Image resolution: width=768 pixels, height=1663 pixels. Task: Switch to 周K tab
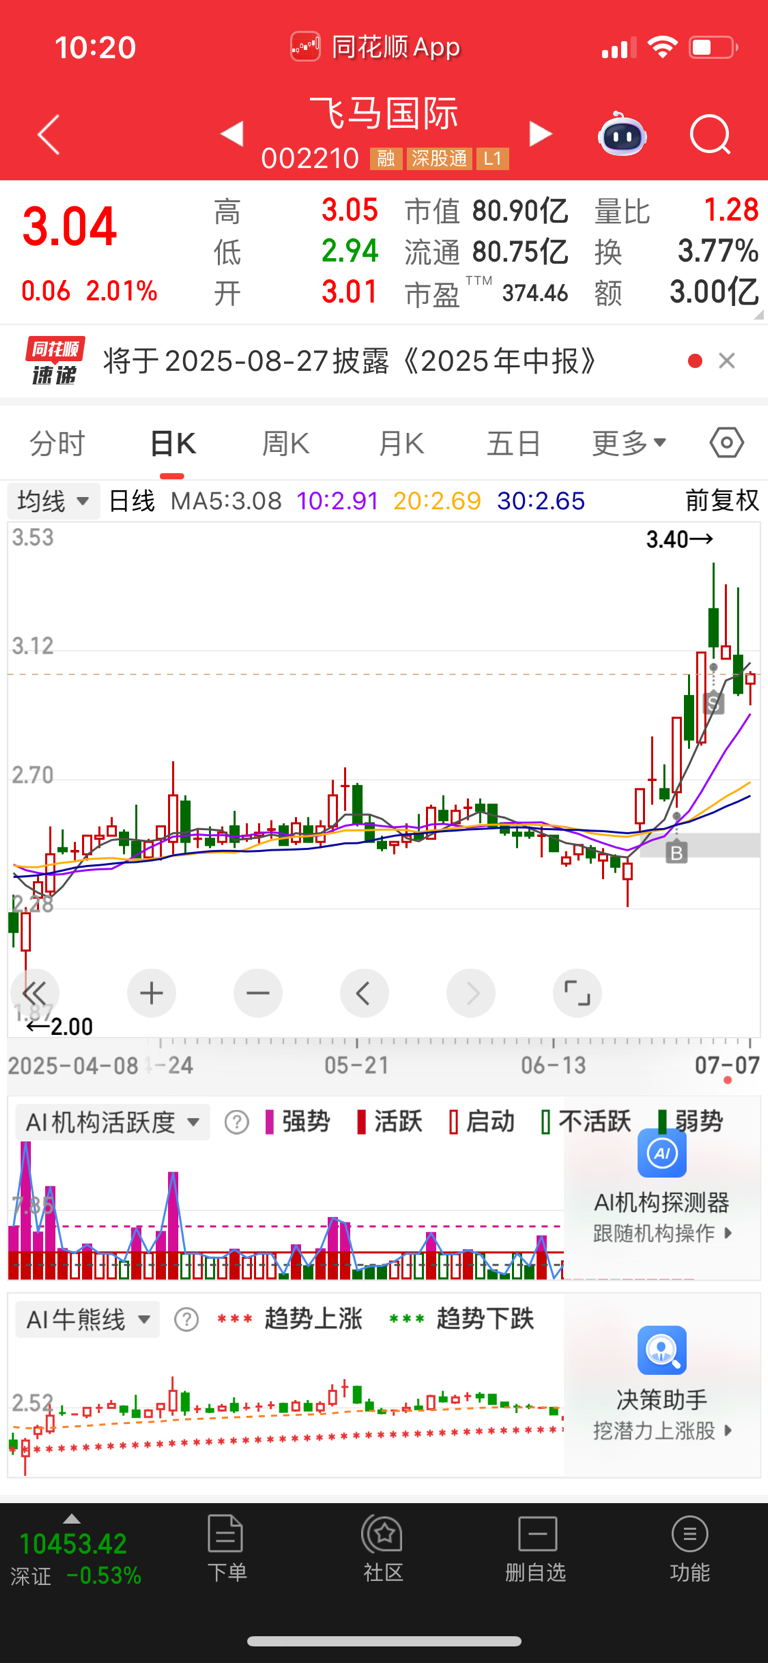285,443
